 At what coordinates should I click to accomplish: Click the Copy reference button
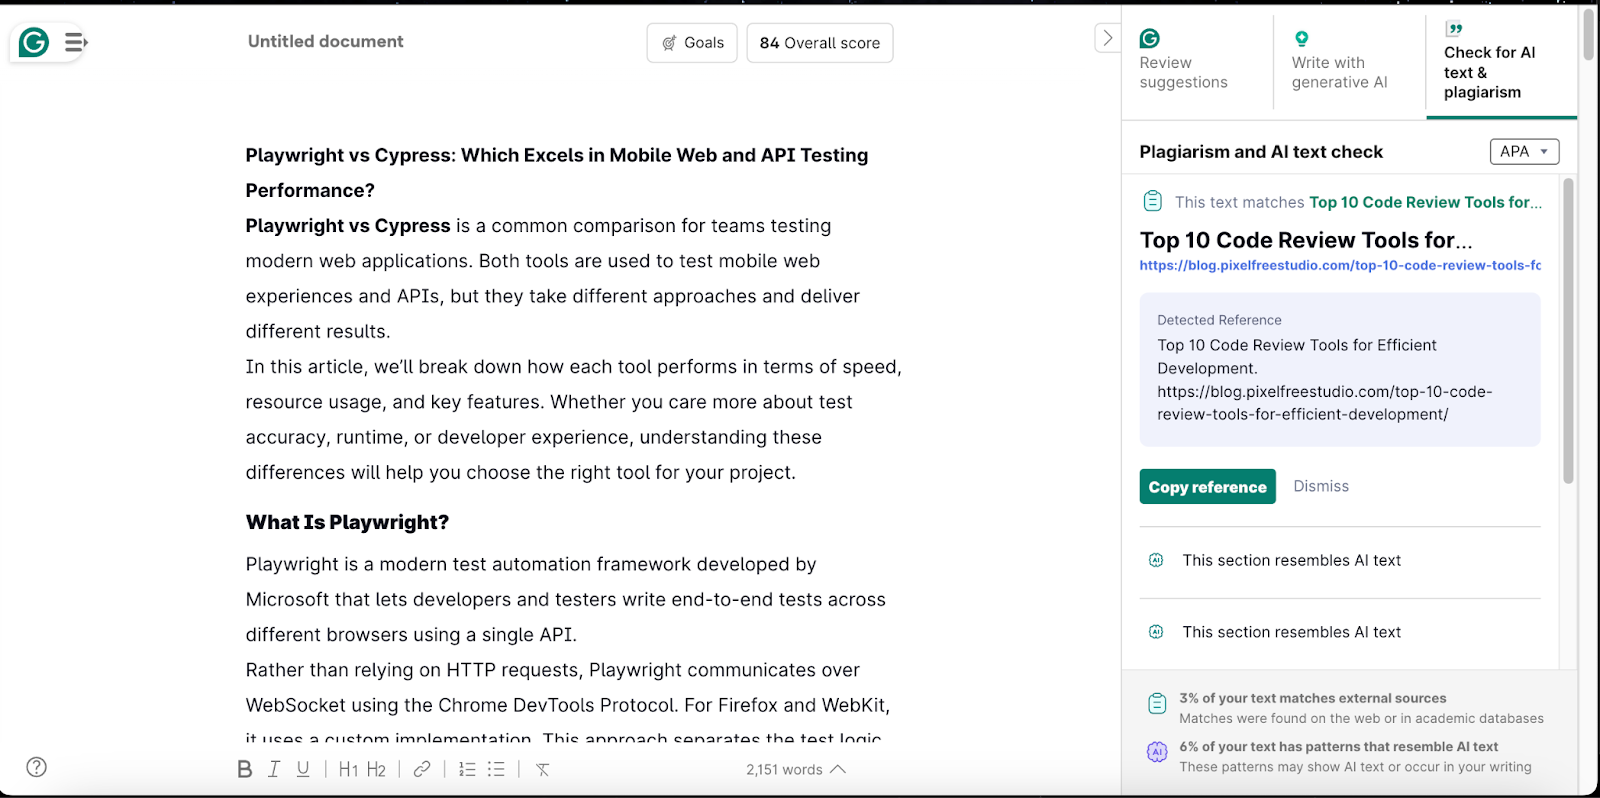[1208, 487]
